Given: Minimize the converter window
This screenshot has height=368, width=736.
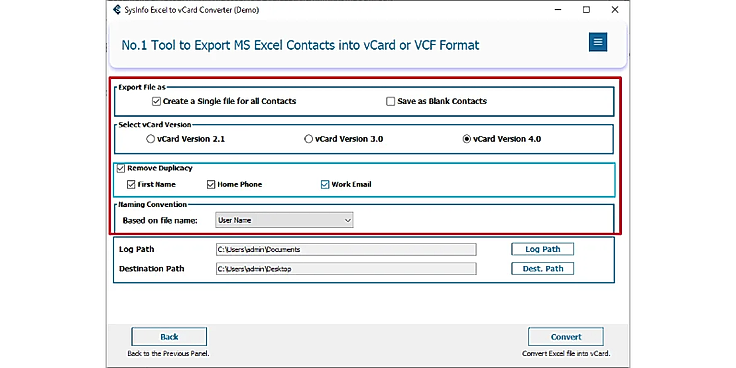Looking at the screenshot, I should [558, 10].
